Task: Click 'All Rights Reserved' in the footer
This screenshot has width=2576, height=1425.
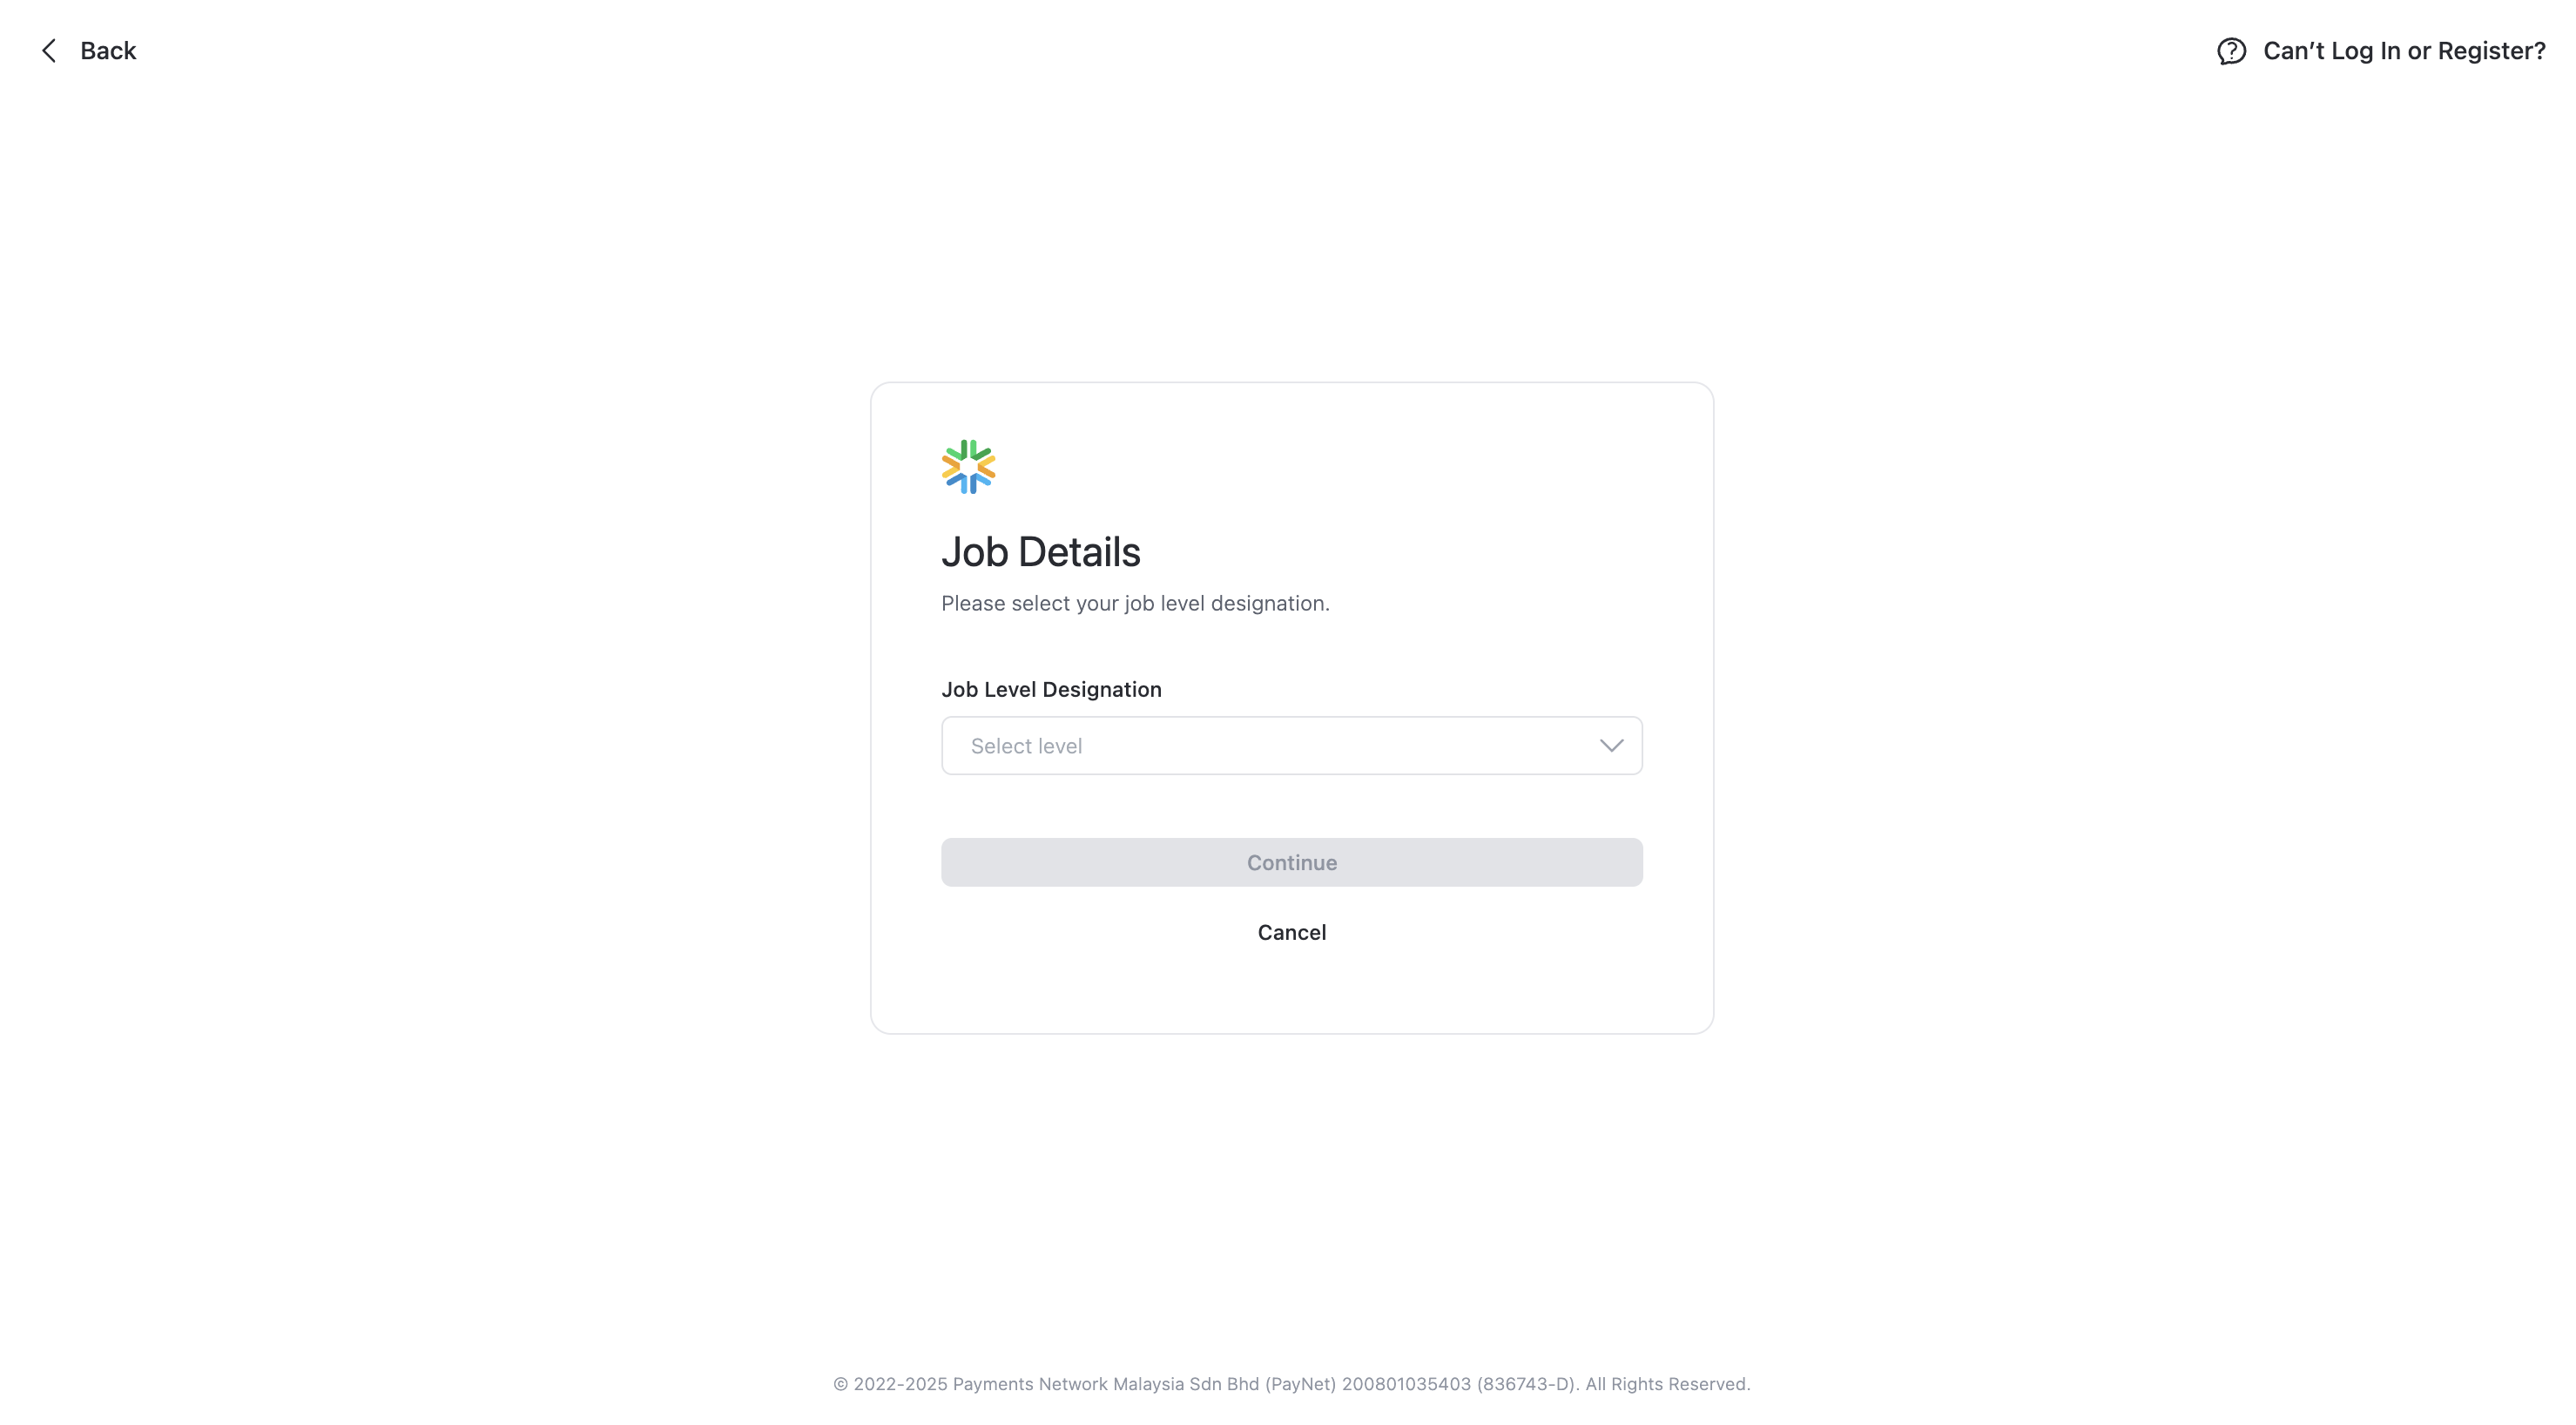Action: pyautogui.click(x=1666, y=1384)
